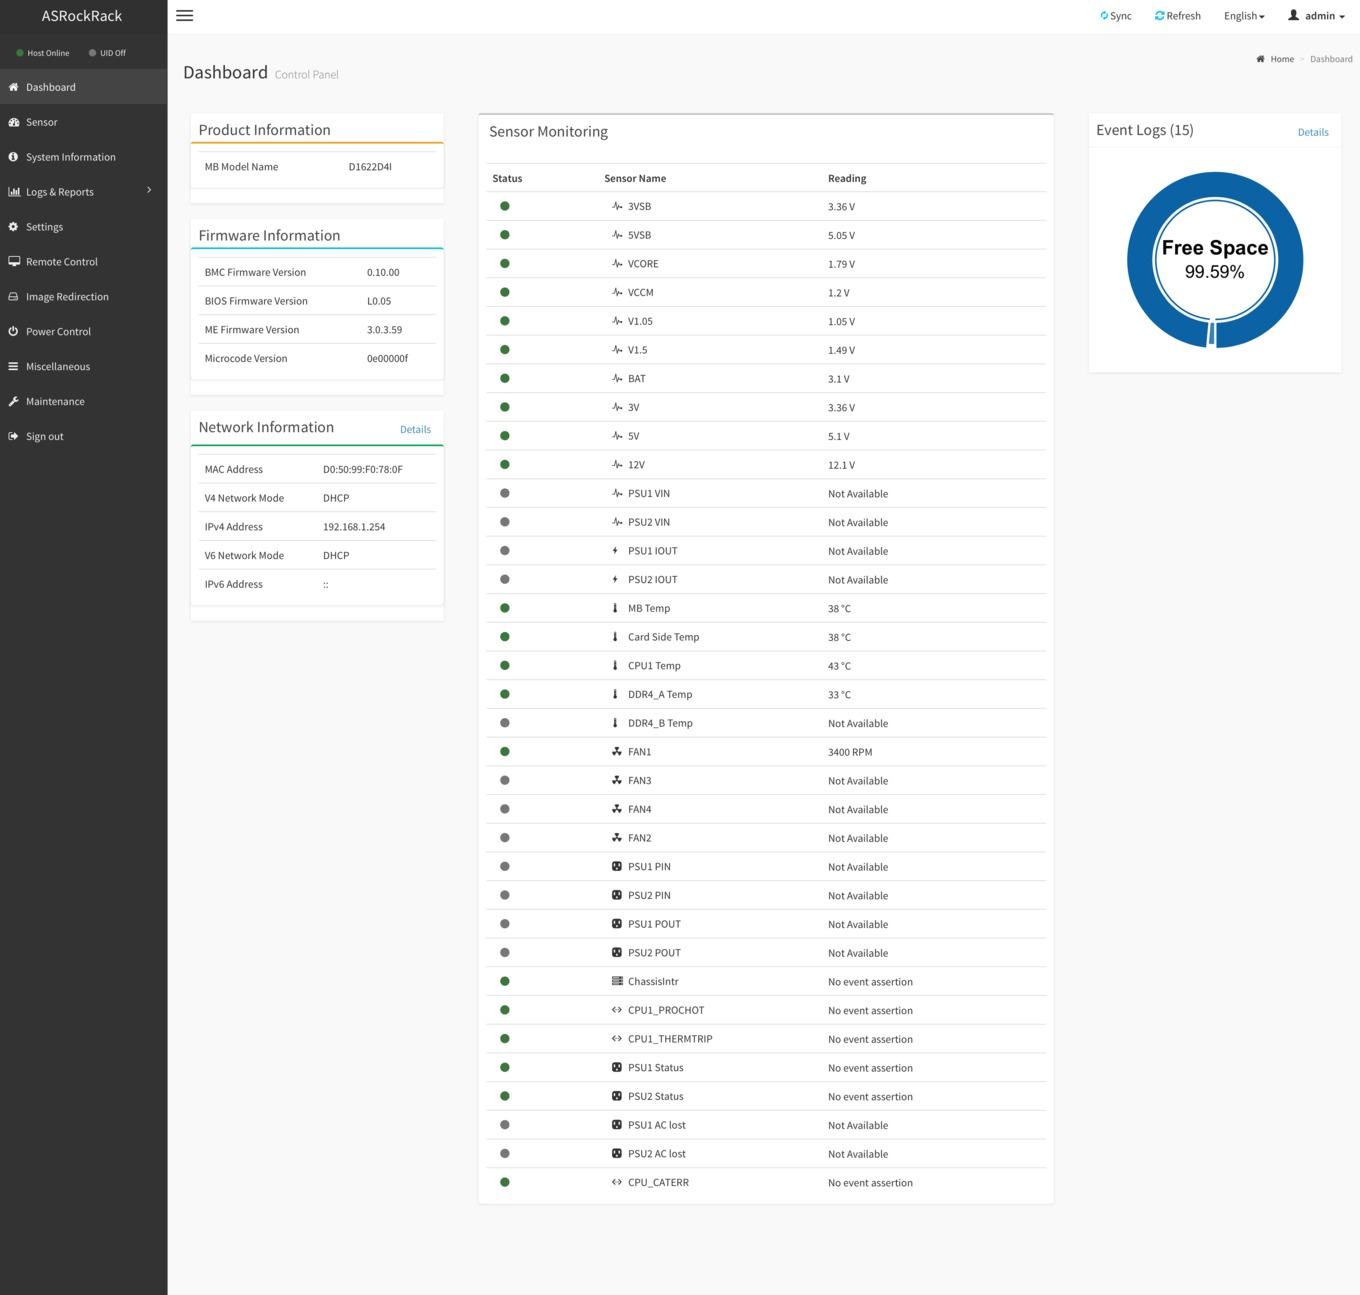Click the CPU1_THERMTRIP sensor name
Viewport: 1360px width, 1295px height.
coord(670,1039)
